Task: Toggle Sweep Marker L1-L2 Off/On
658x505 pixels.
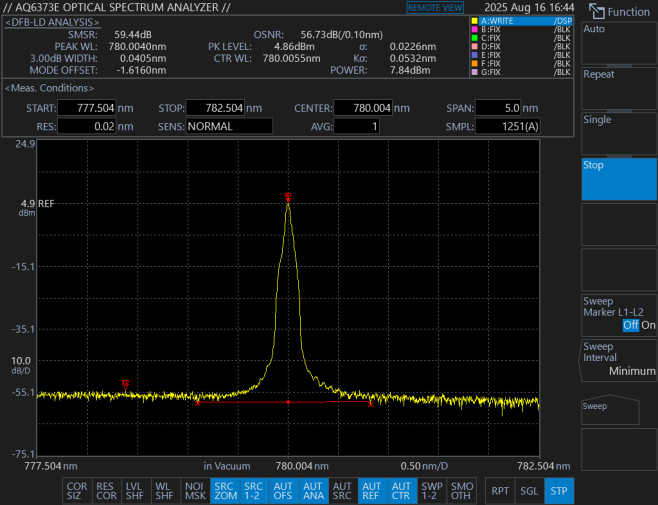Action: click(x=618, y=313)
